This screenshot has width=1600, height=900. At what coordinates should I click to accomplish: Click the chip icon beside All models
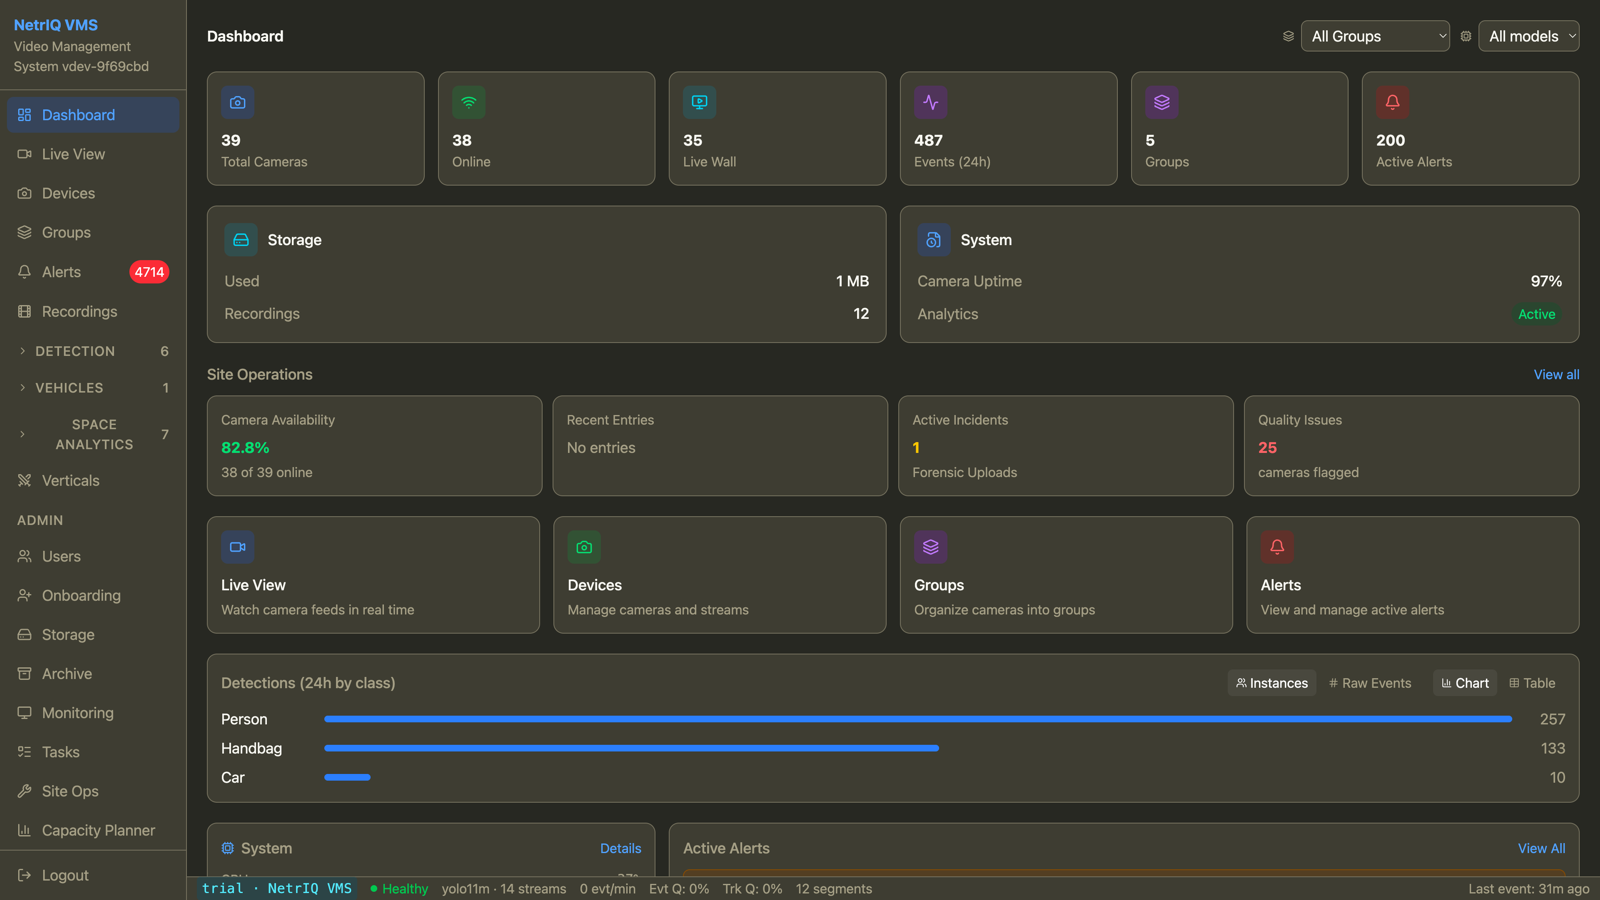pos(1466,36)
